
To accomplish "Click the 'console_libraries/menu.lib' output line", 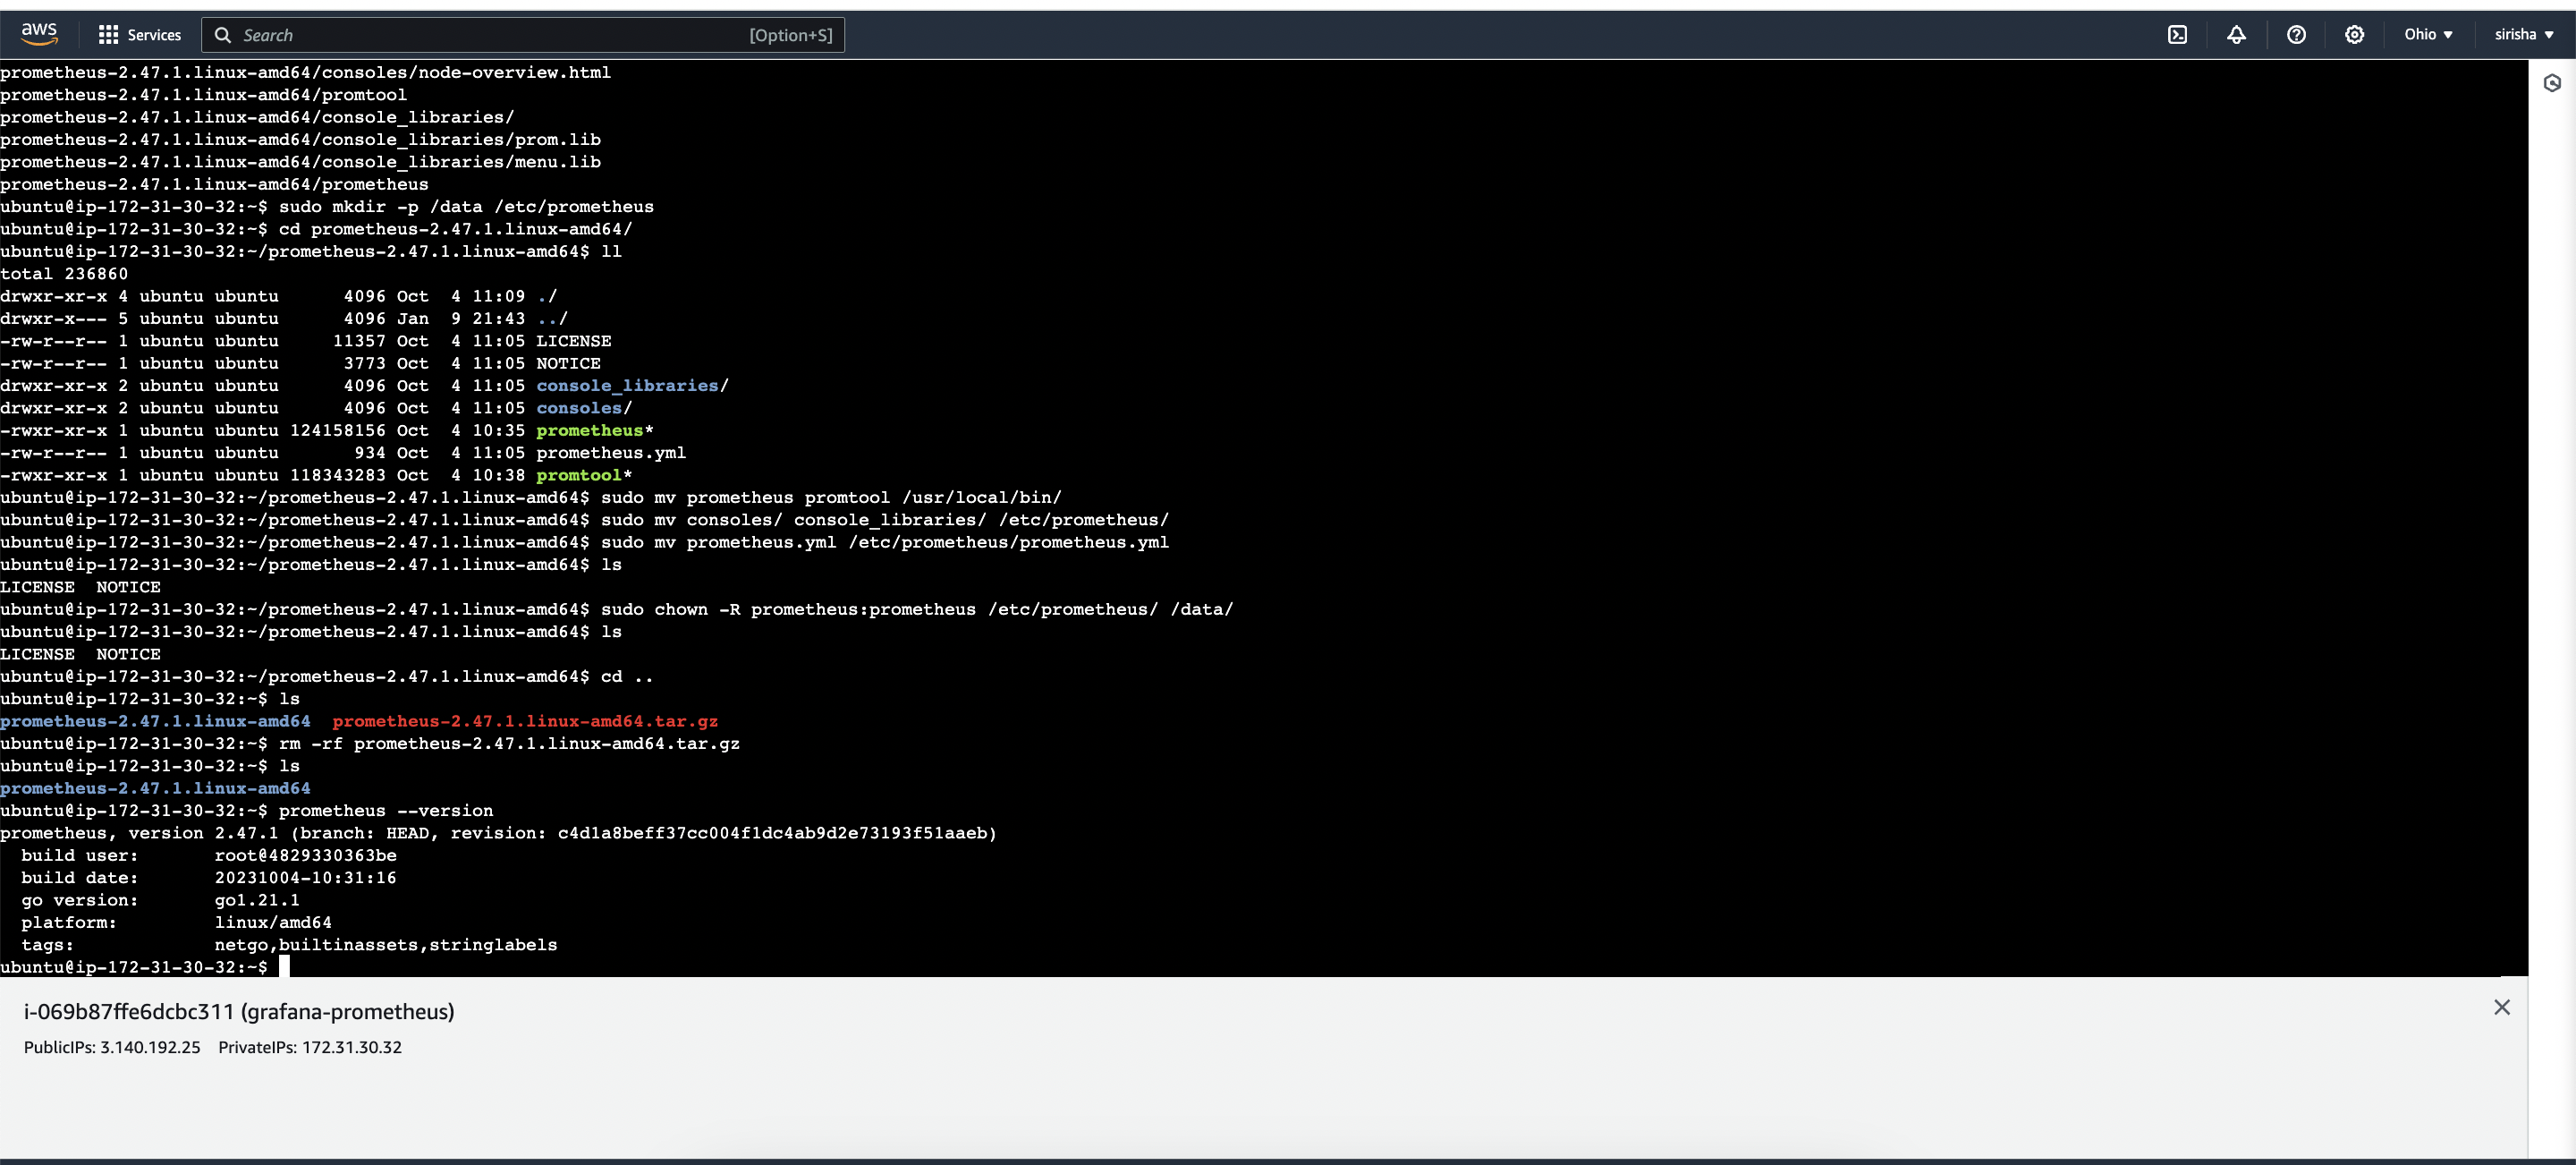I will 300,161.
